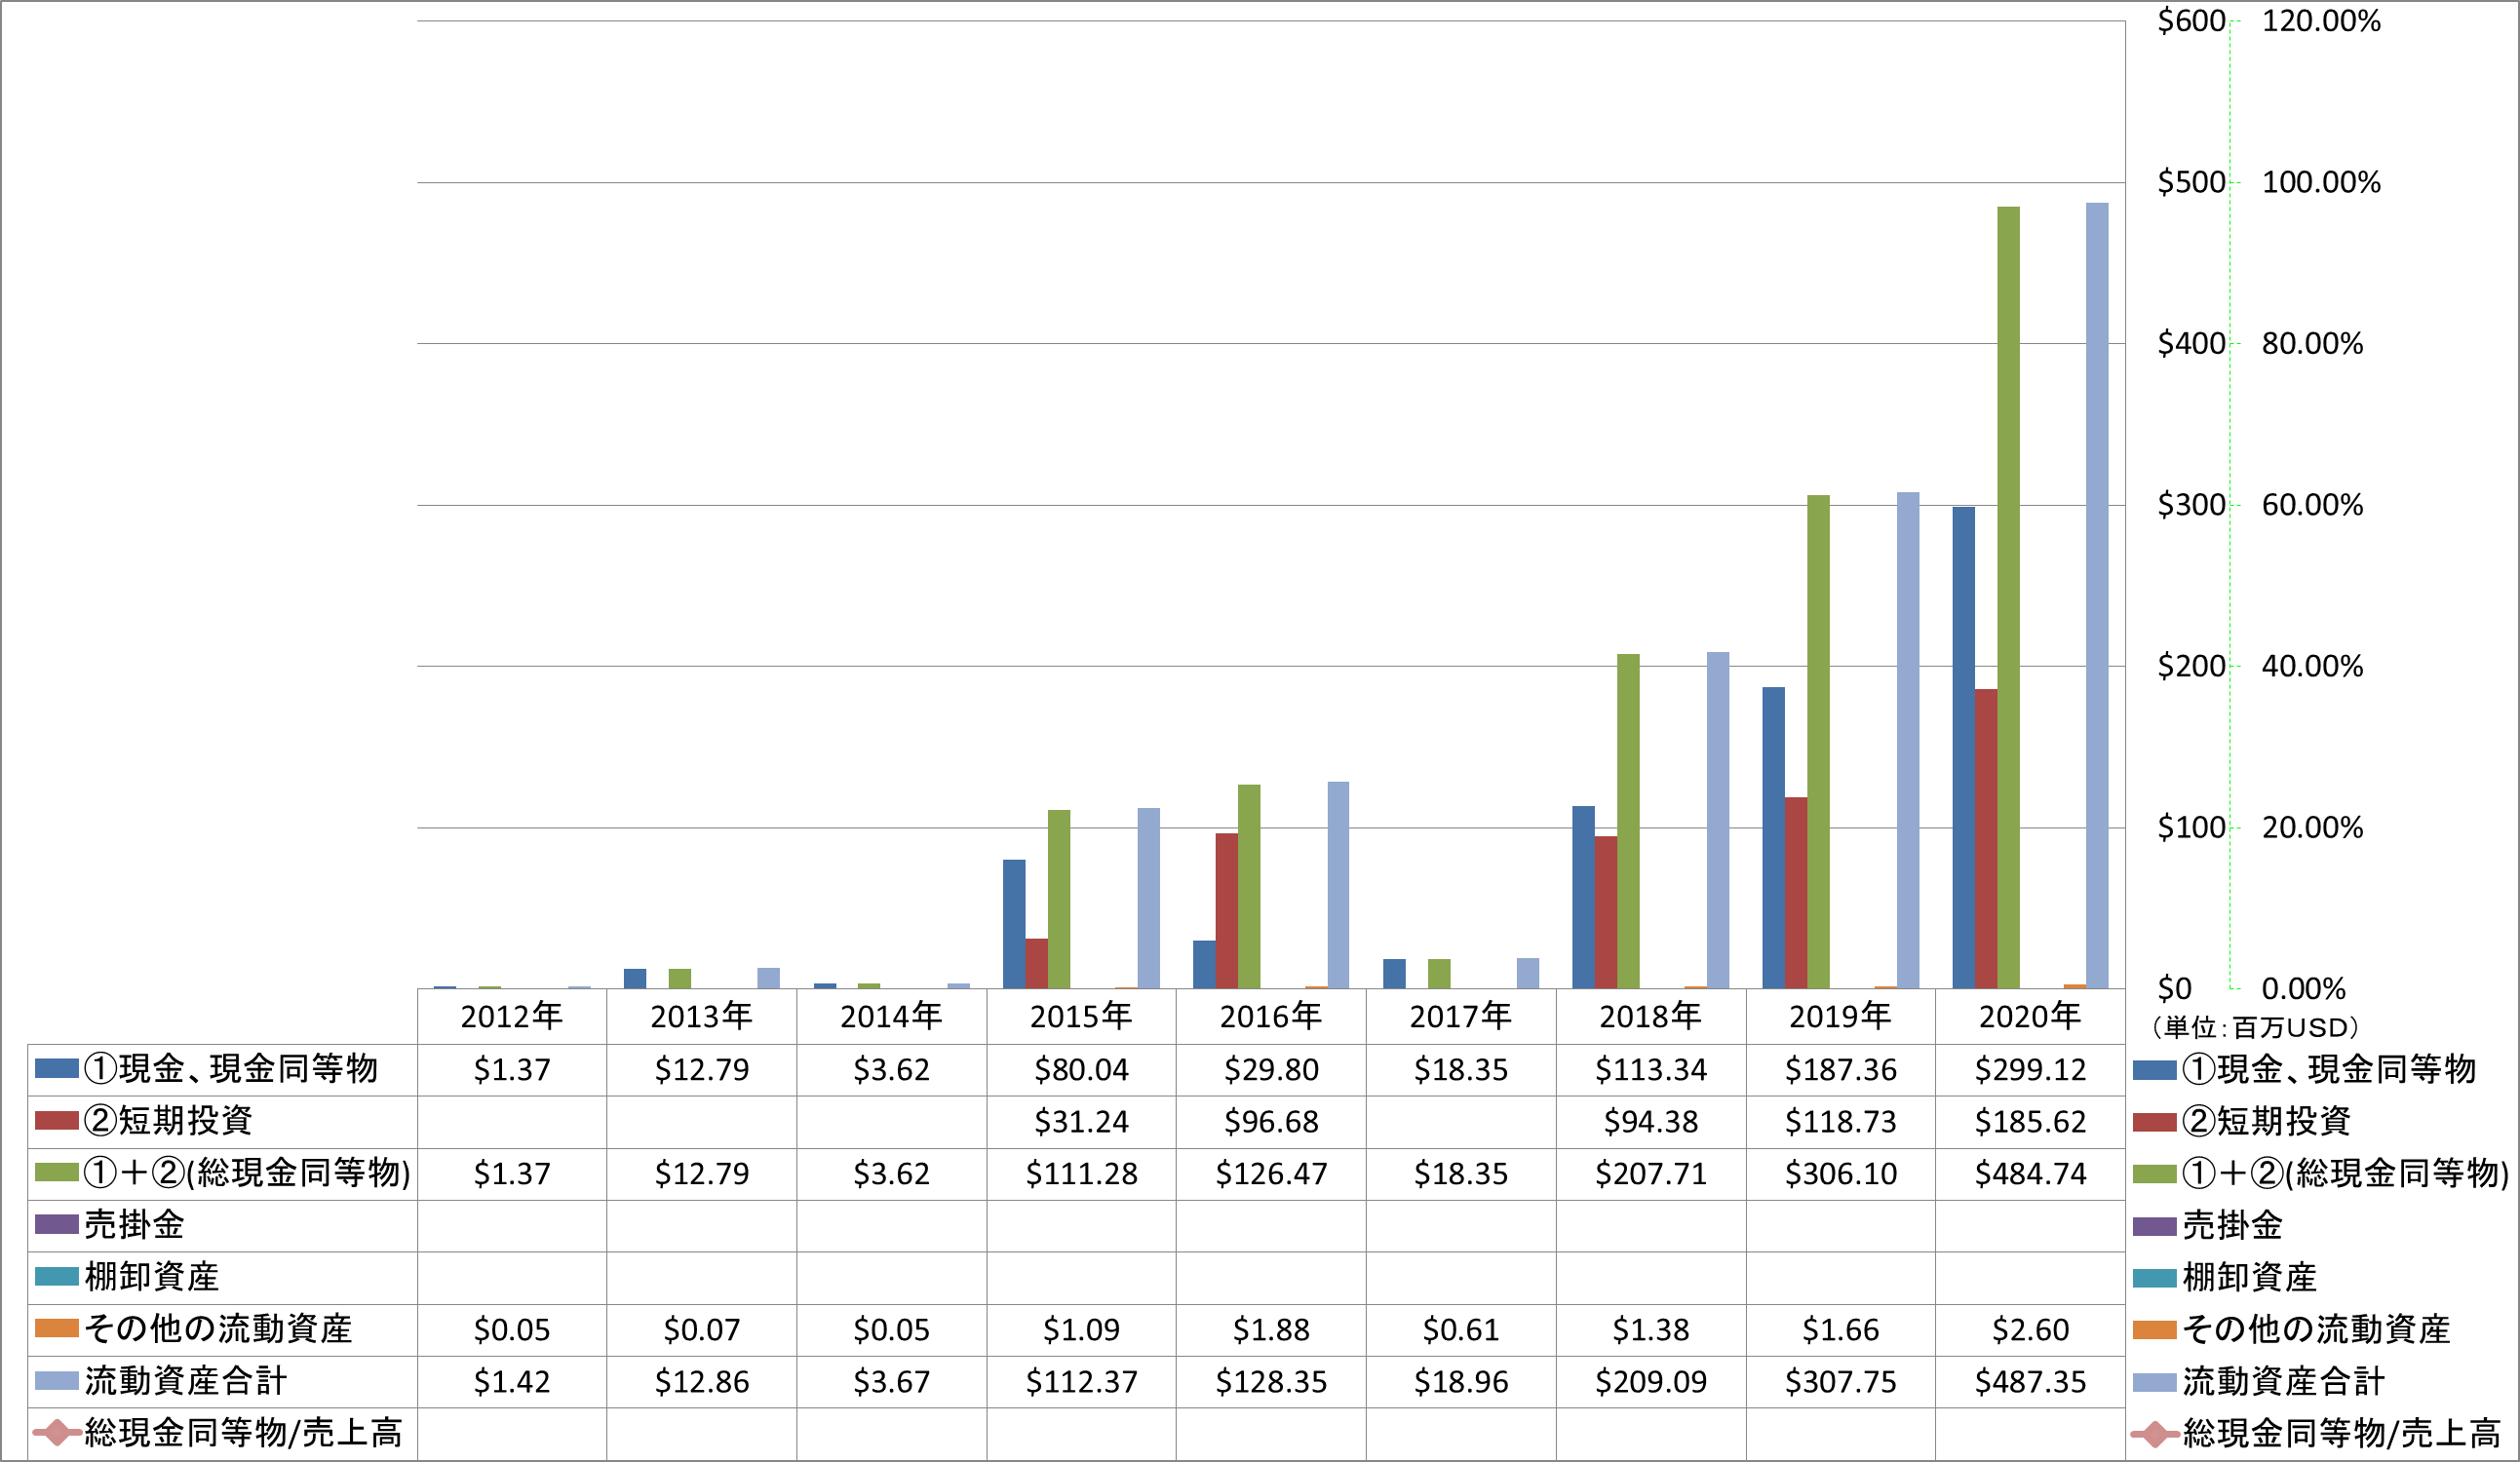Click the 2015年 column header
2520x1462 pixels.
click(1081, 1016)
